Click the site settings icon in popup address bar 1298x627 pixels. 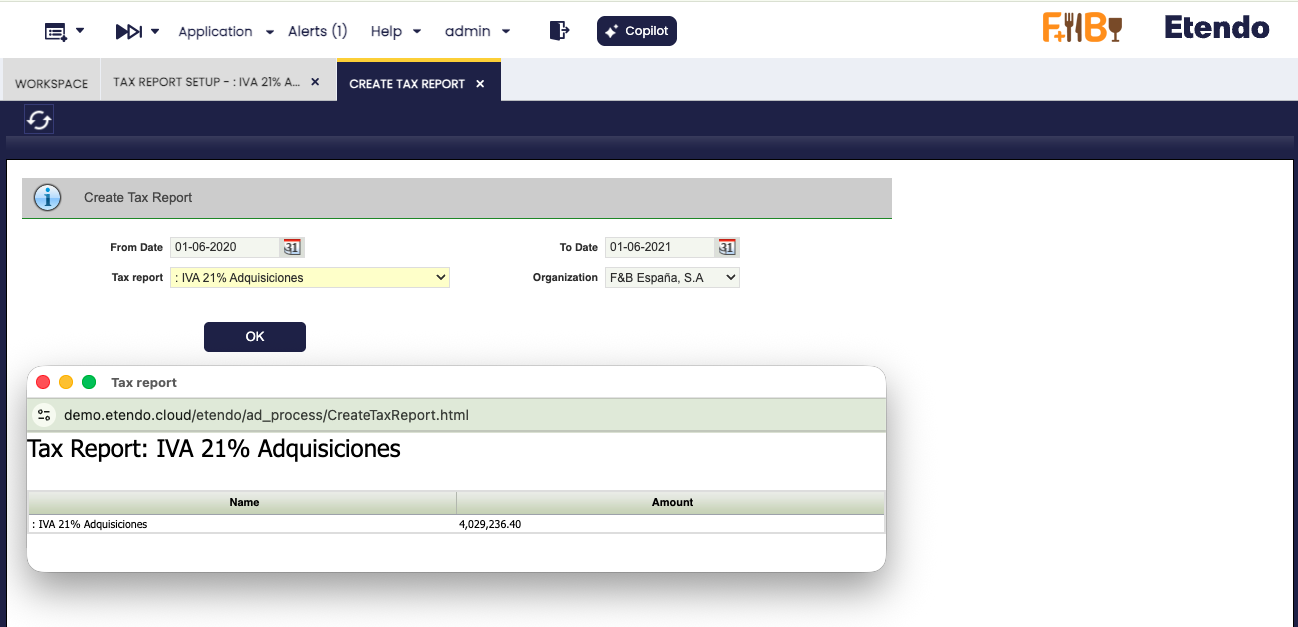[x=44, y=415]
